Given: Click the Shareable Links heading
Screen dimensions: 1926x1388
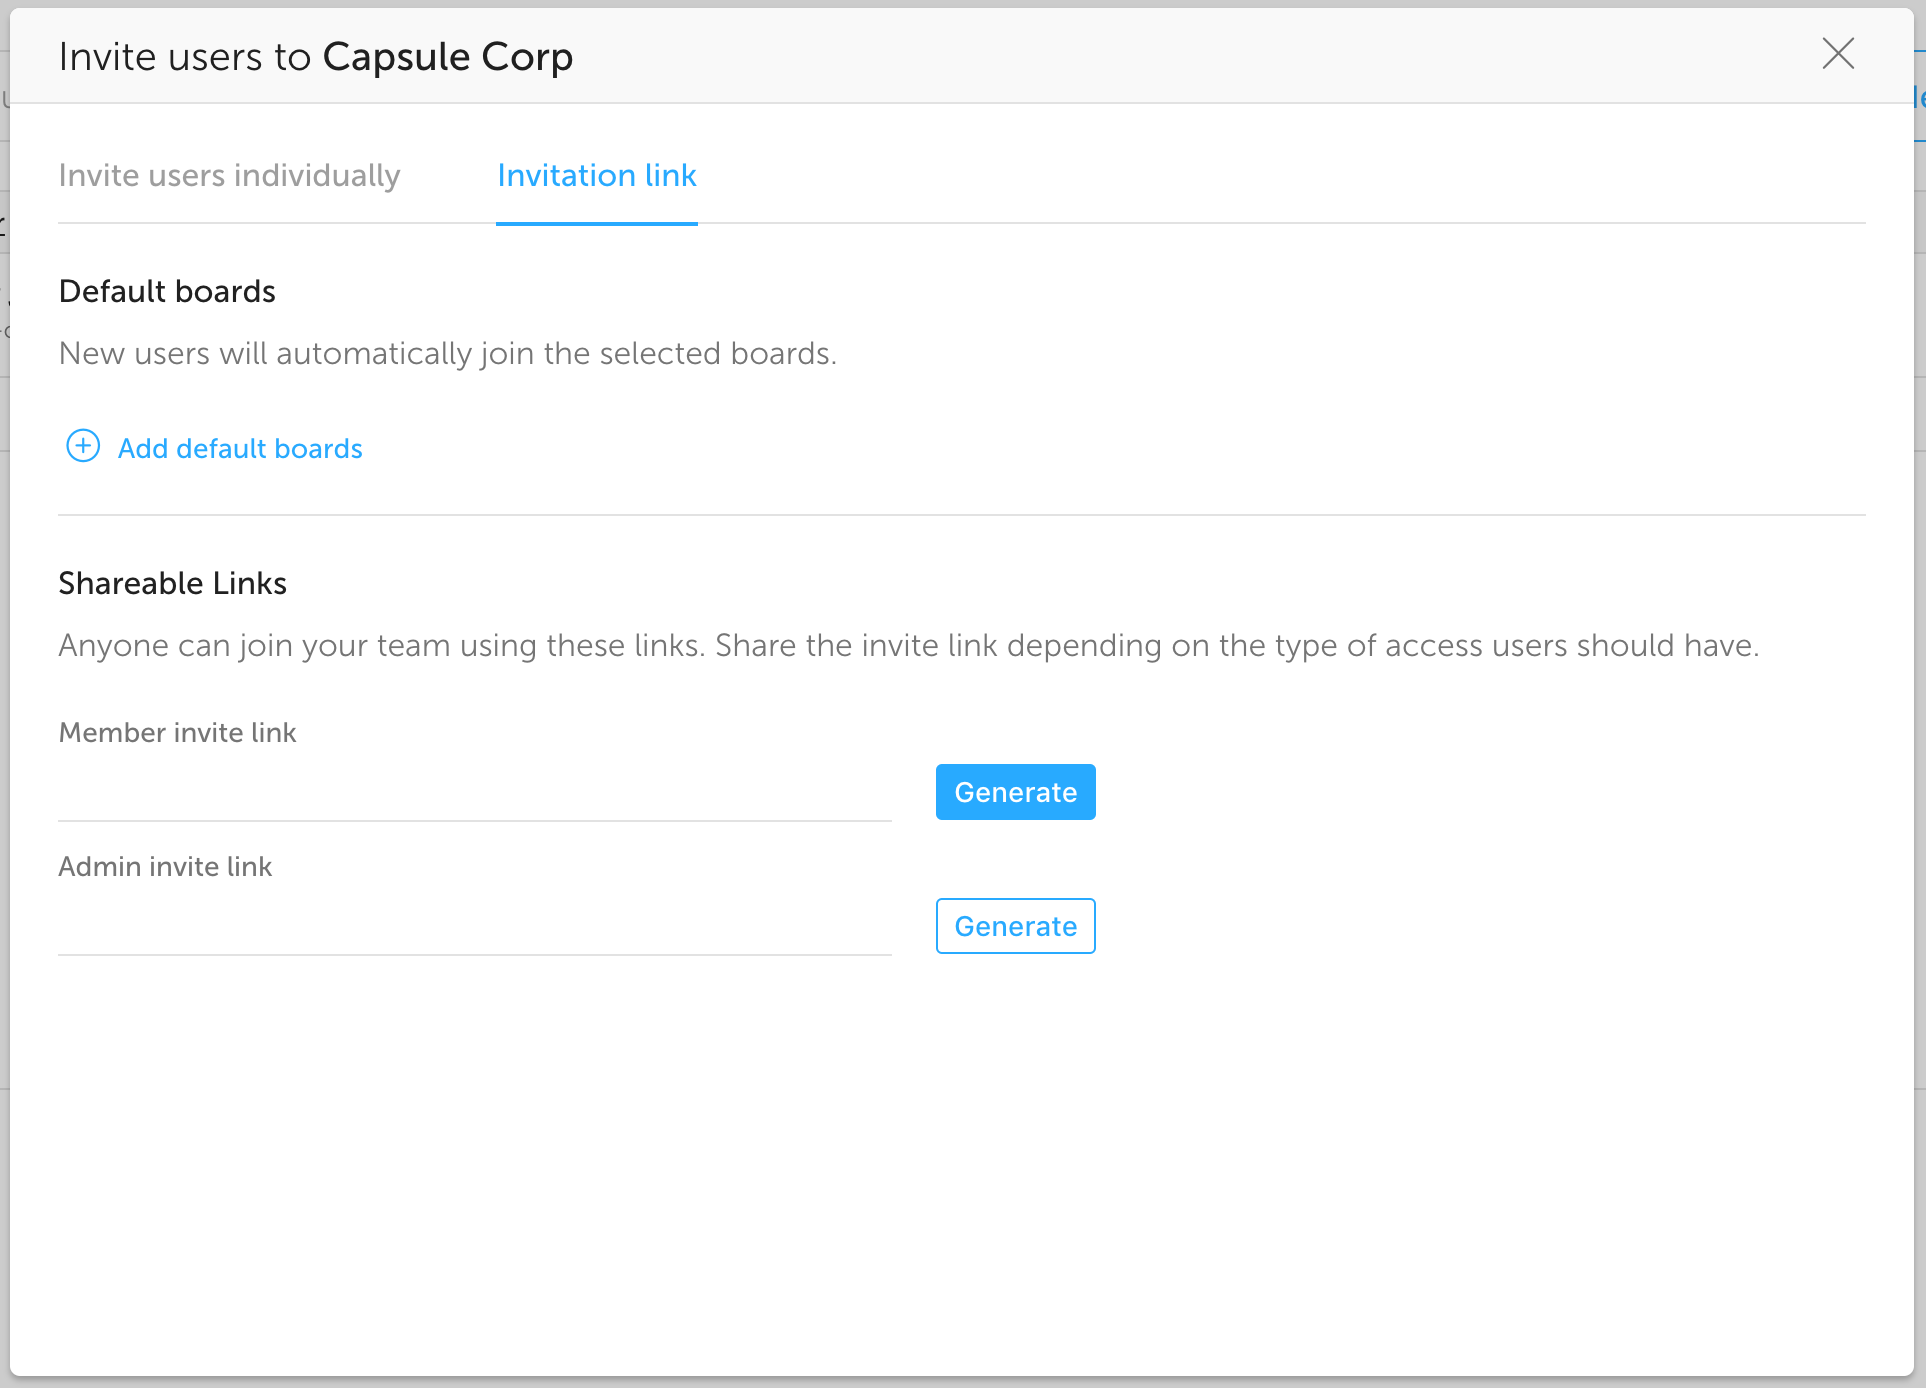Looking at the screenshot, I should [172, 584].
